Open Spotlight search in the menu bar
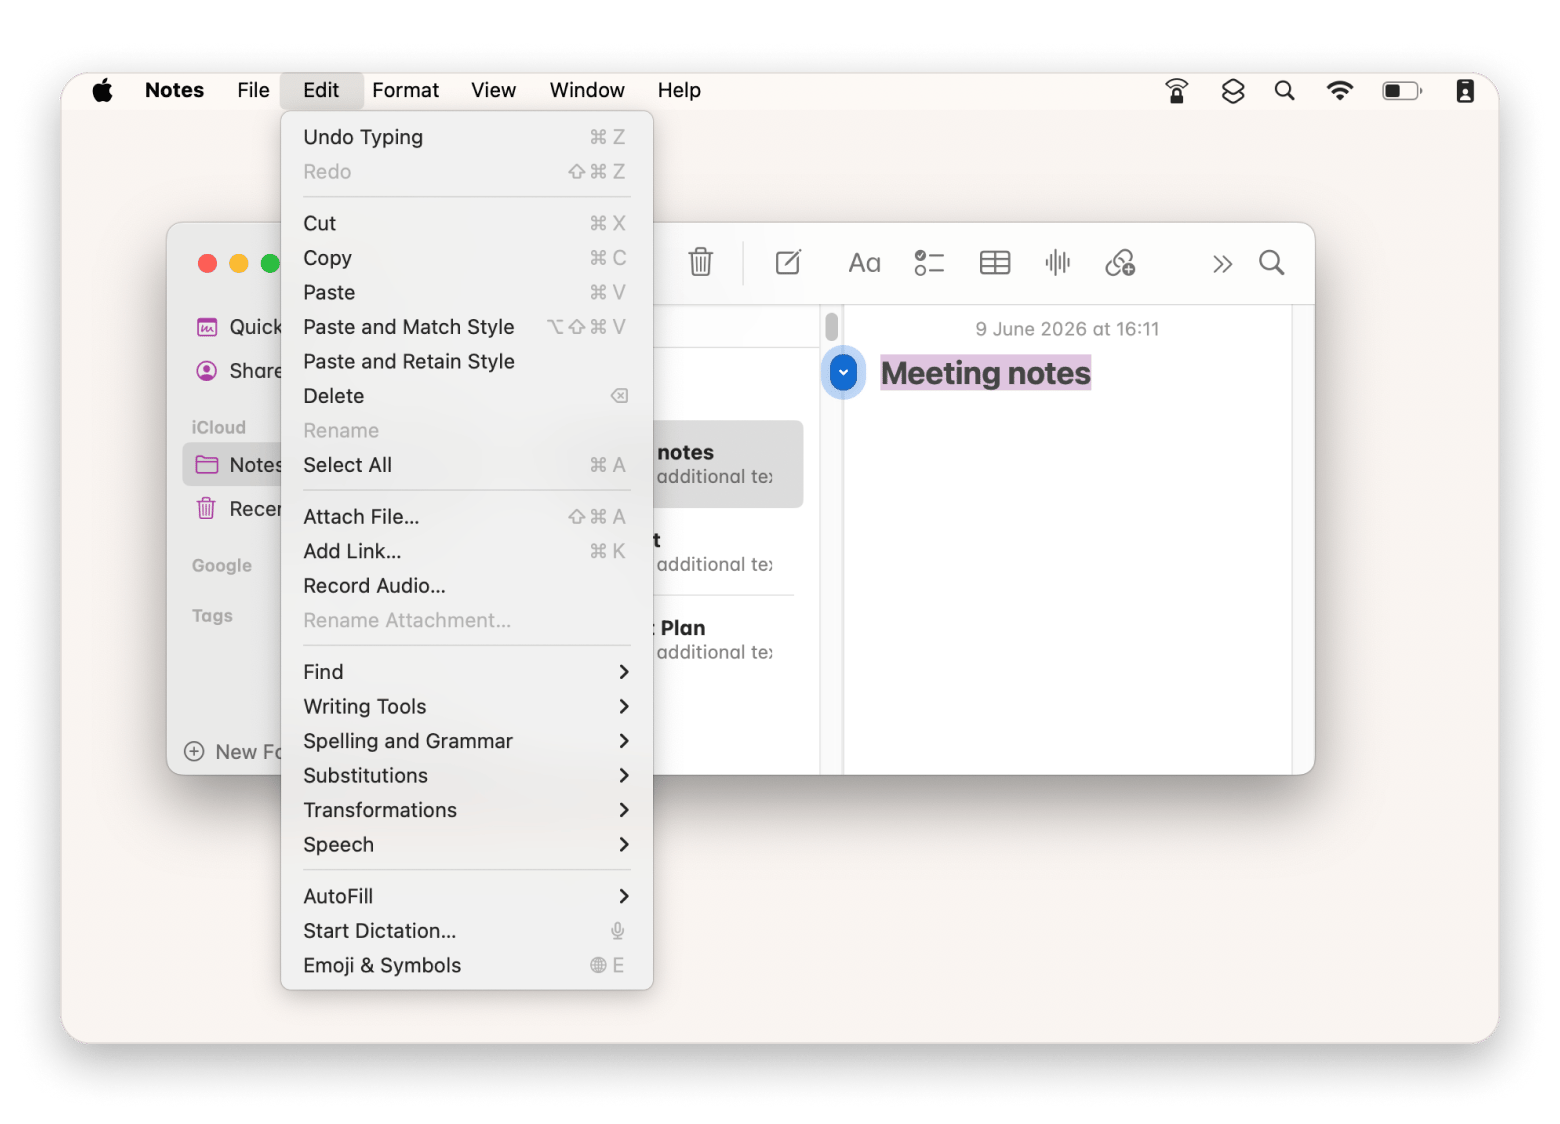1560x1124 pixels. tap(1284, 91)
